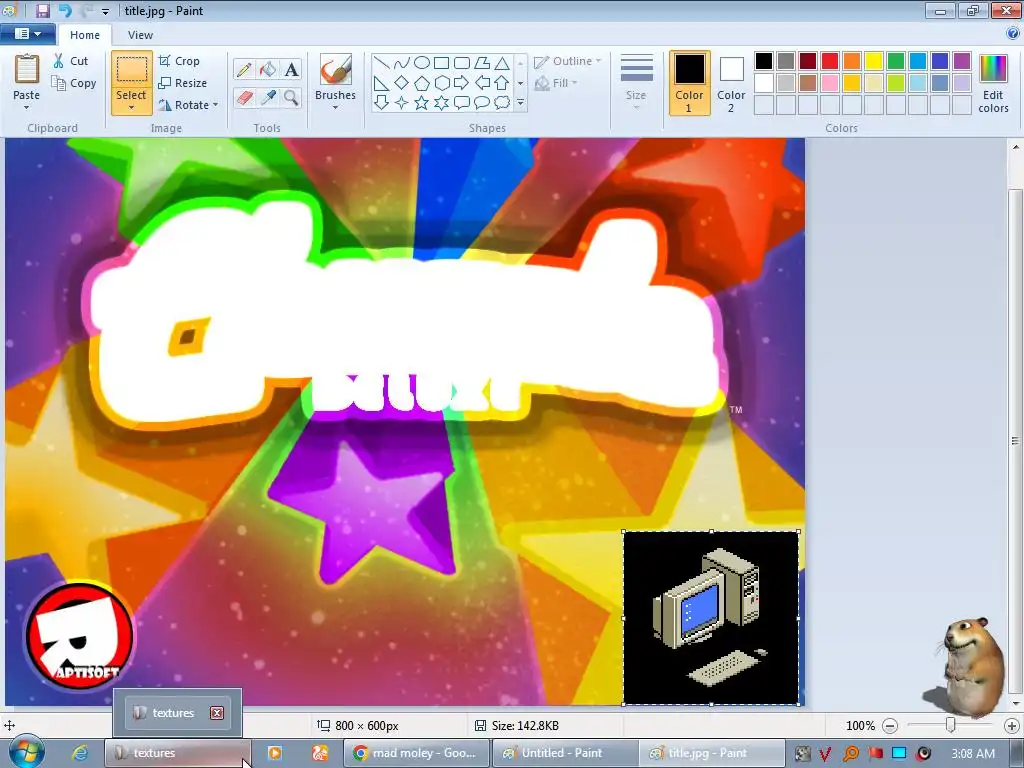Pick the Line shape
1024x768 pixels.
(381, 63)
